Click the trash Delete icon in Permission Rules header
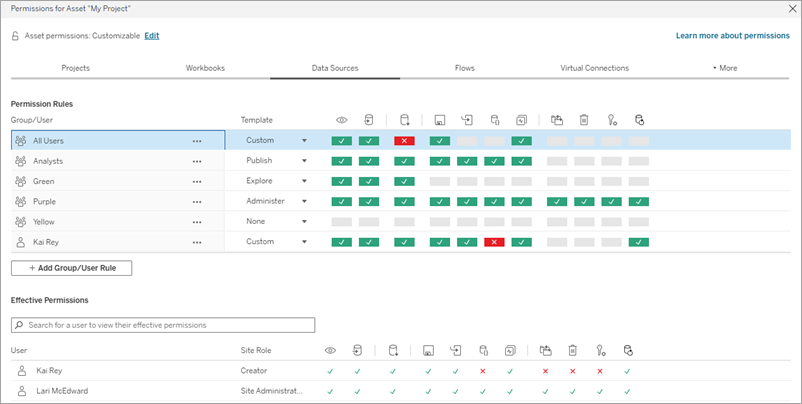The width and height of the screenshot is (802, 404). tap(584, 120)
